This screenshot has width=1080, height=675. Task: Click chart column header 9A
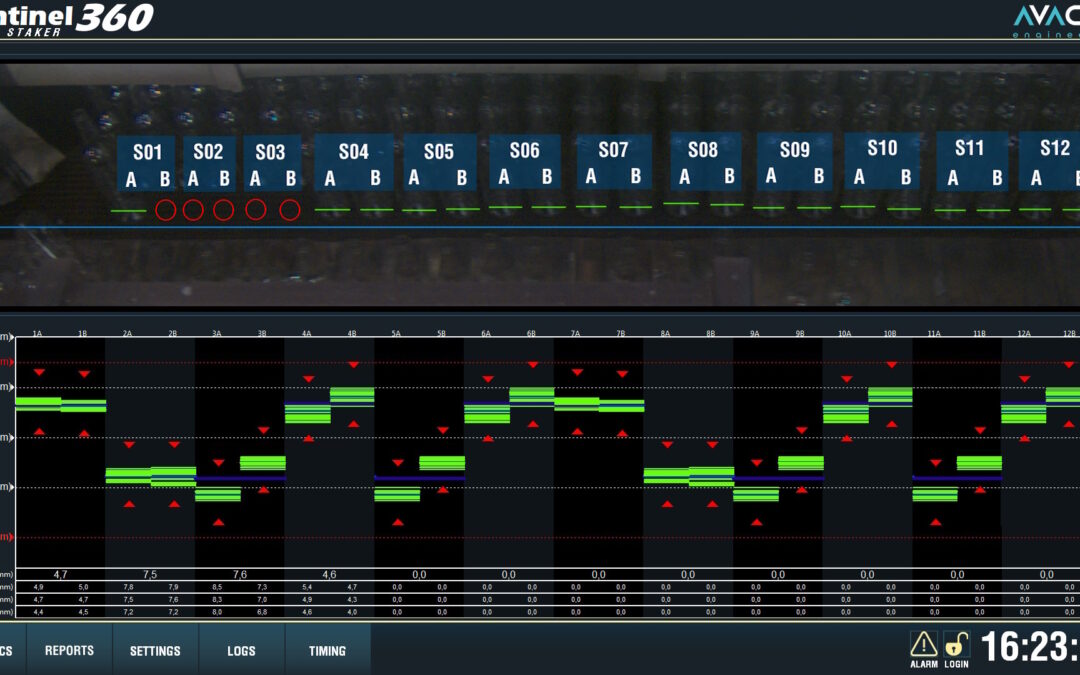[755, 333]
